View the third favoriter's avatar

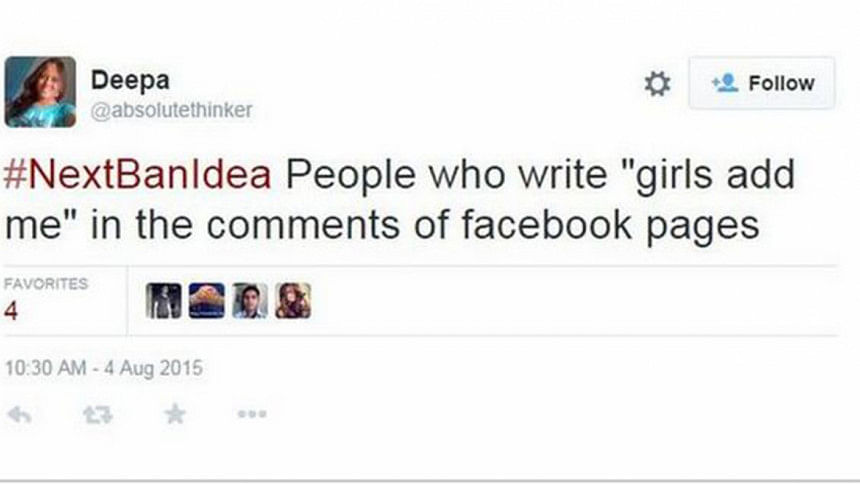[x=249, y=300]
